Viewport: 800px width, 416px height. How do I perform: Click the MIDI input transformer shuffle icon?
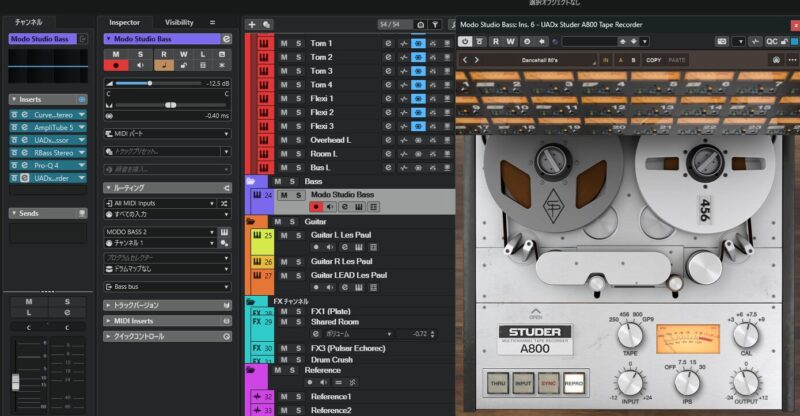(224, 203)
